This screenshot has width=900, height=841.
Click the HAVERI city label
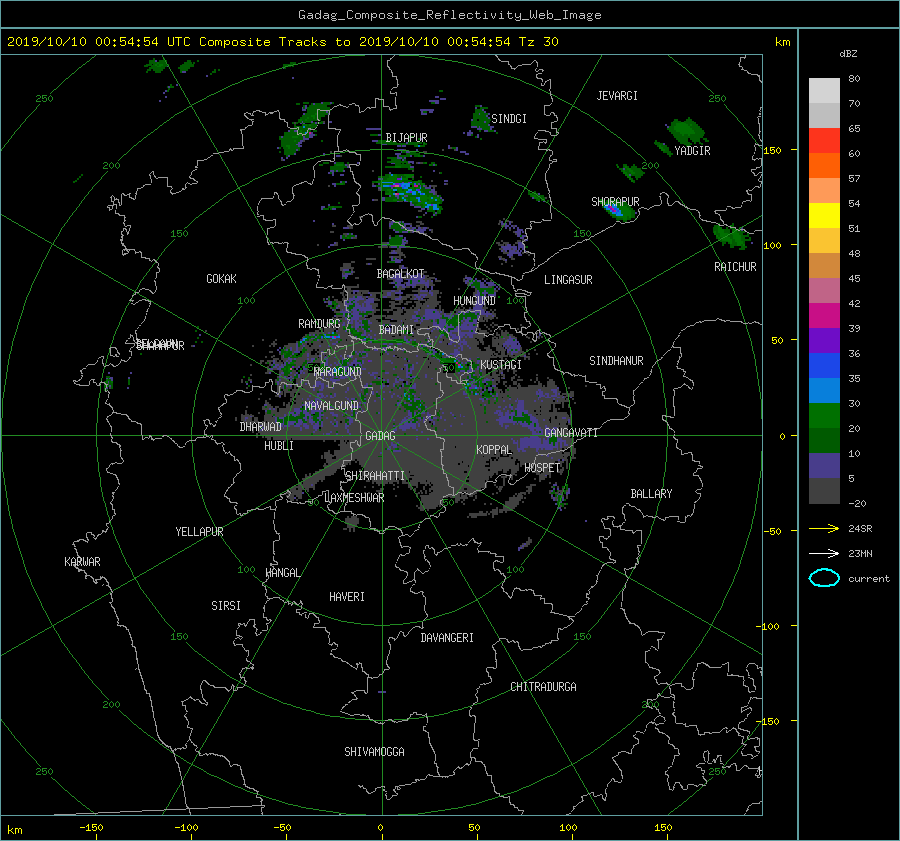point(347,596)
